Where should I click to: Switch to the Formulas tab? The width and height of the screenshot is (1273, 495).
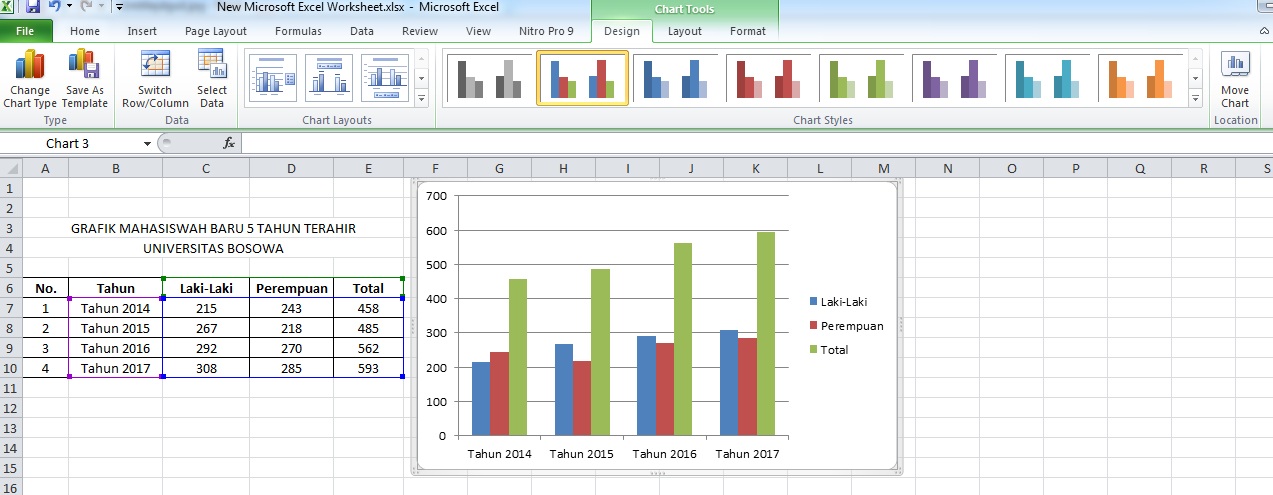pos(298,31)
